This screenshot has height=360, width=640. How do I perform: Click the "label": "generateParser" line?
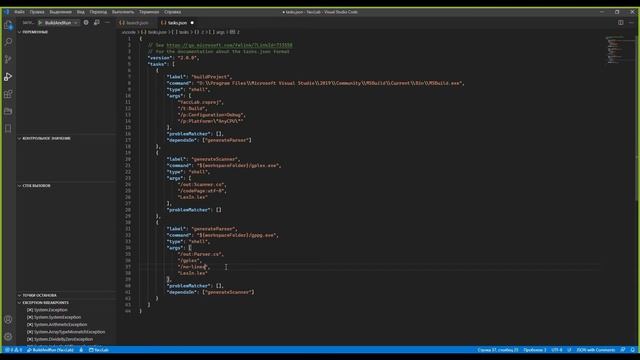[202, 229]
